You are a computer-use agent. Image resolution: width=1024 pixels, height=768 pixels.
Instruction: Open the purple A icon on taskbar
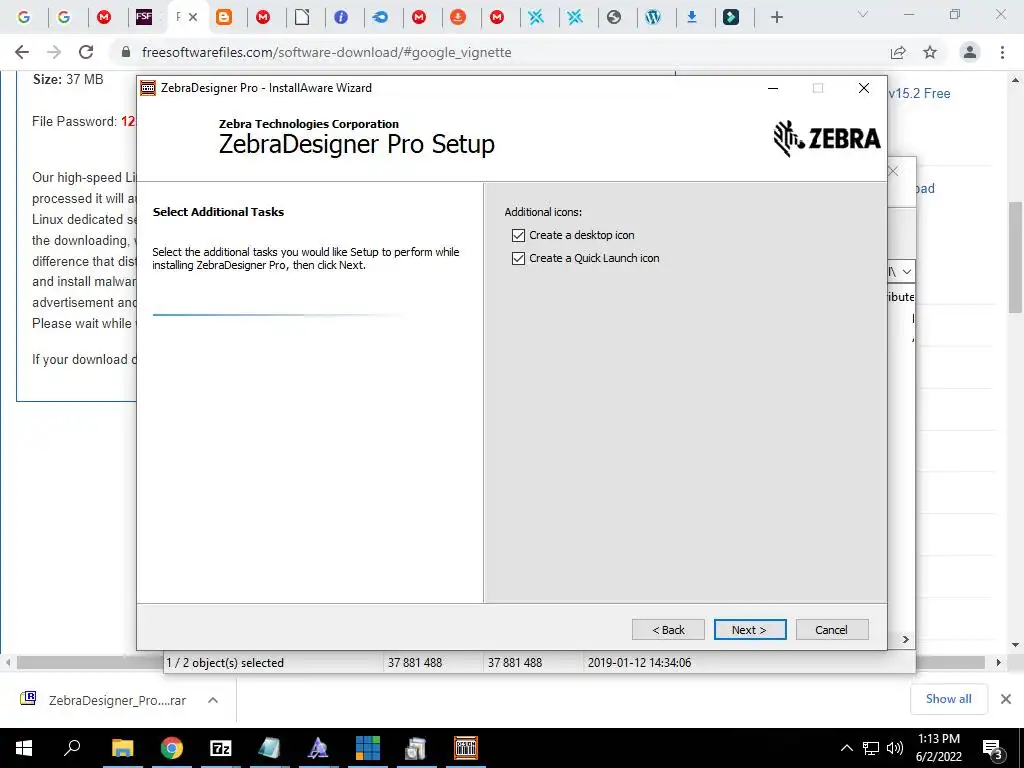pyautogui.click(x=318, y=748)
